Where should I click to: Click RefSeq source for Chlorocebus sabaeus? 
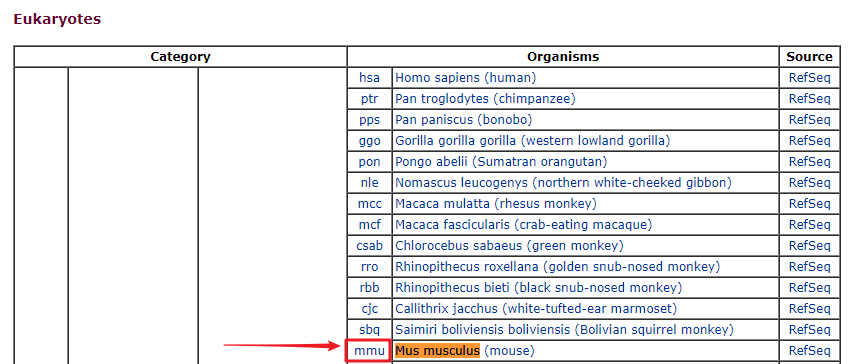click(809, 246)
